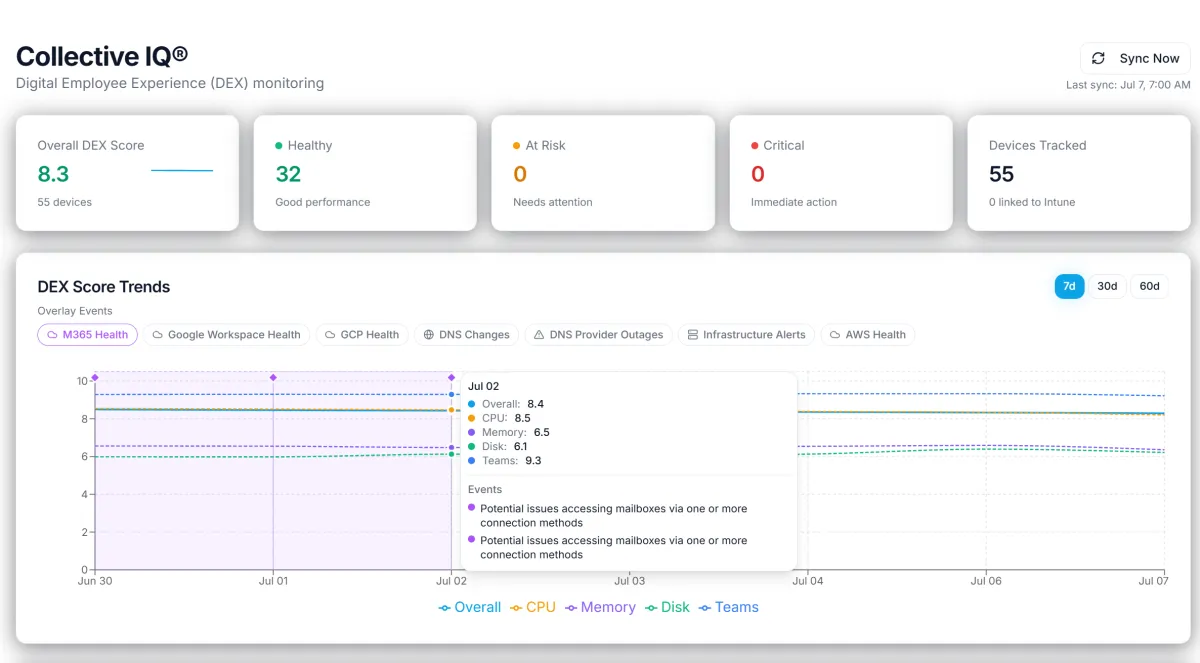This screenshot has height=663, width=1200.
Task: Click the orange At Risk status dot
Action: tap(517, 145)
